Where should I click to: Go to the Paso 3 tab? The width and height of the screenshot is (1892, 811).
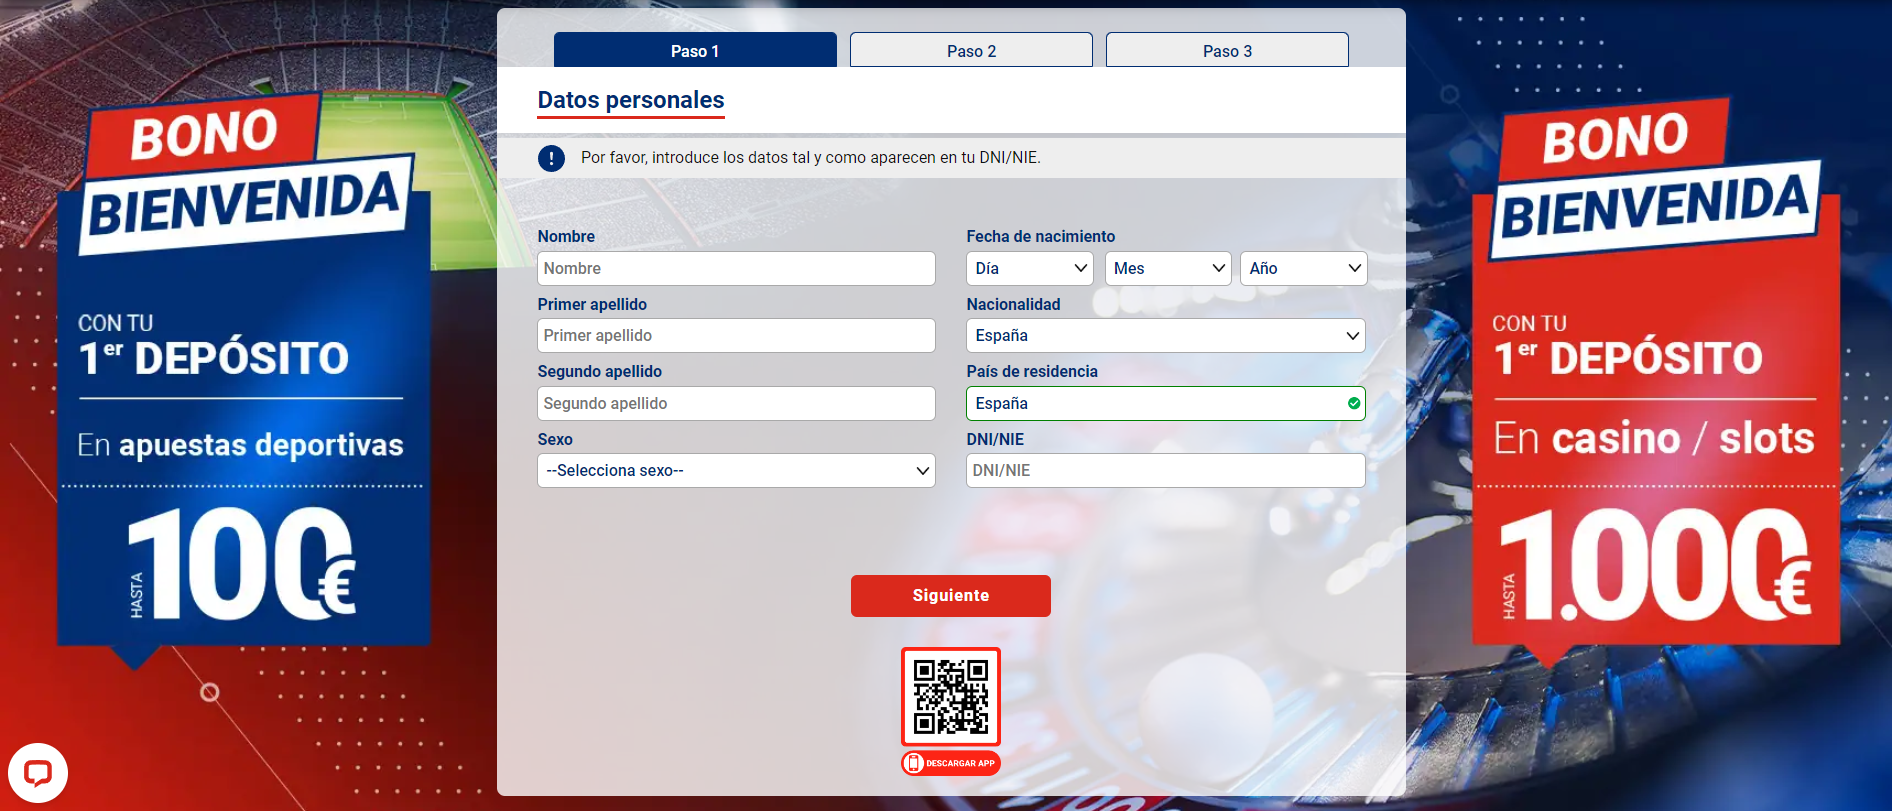click(x=1227, y=51)
